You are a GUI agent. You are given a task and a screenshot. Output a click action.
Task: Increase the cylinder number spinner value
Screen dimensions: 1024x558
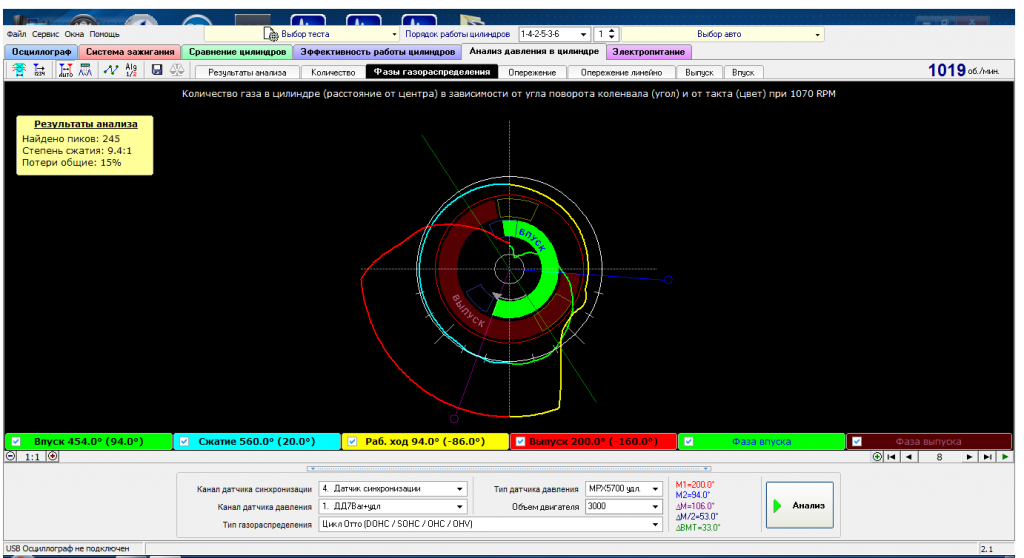[612, 31]
